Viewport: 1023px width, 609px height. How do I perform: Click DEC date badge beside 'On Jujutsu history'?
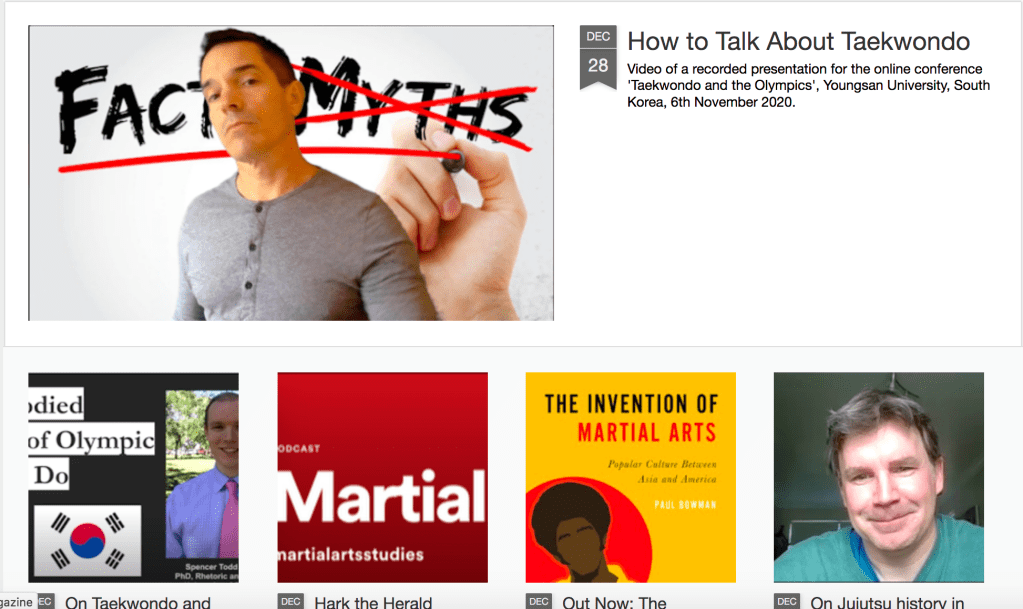pyautogui.click(x=786, y=602)
